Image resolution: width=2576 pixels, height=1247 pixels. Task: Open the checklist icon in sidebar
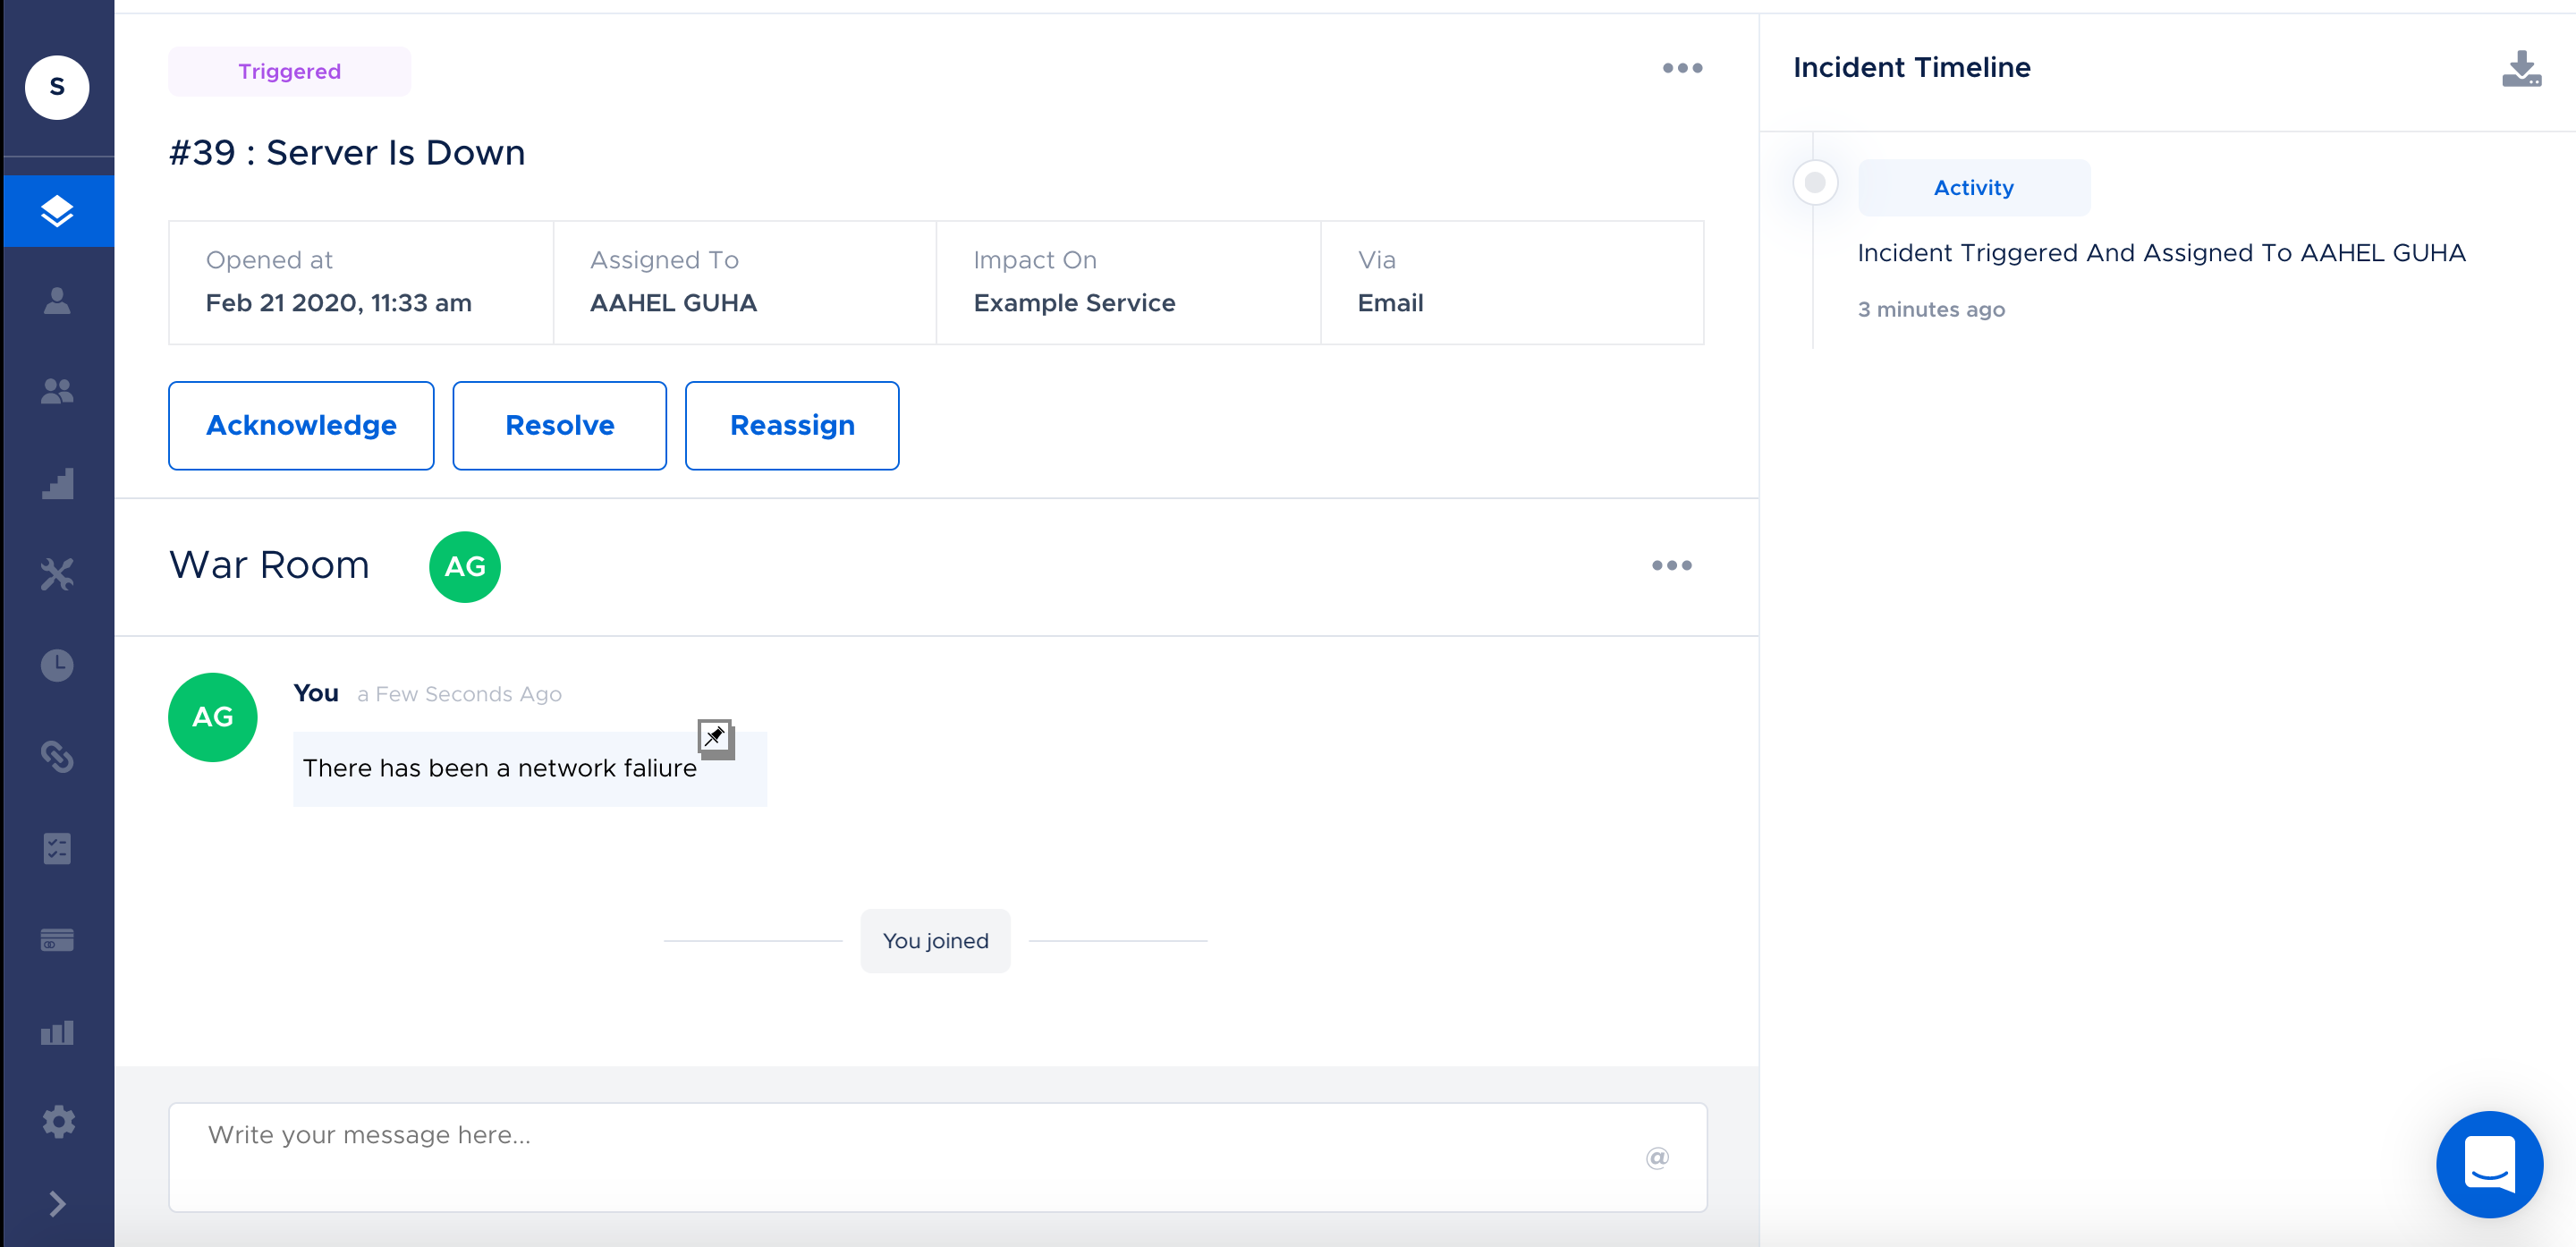click(x=57, y=849)
